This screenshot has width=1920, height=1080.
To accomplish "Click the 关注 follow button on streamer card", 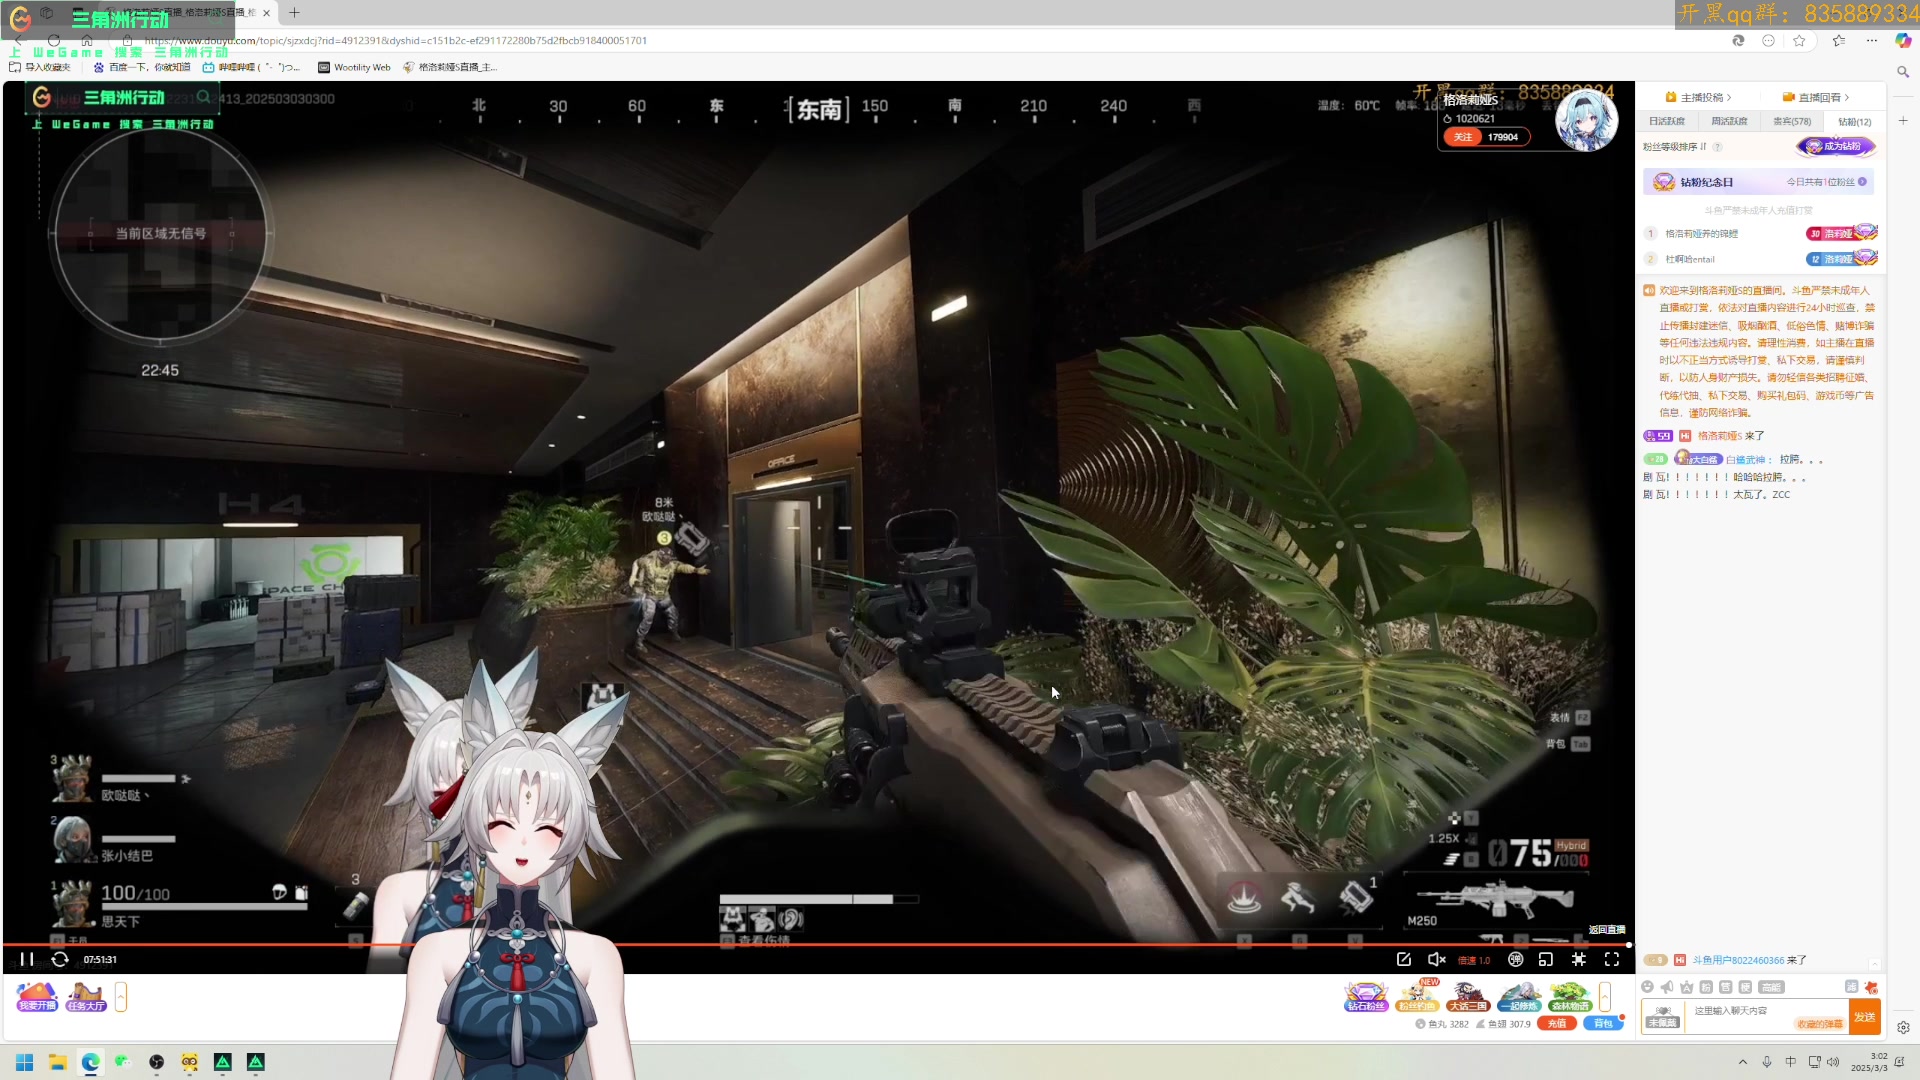I will click(1463, 137).
